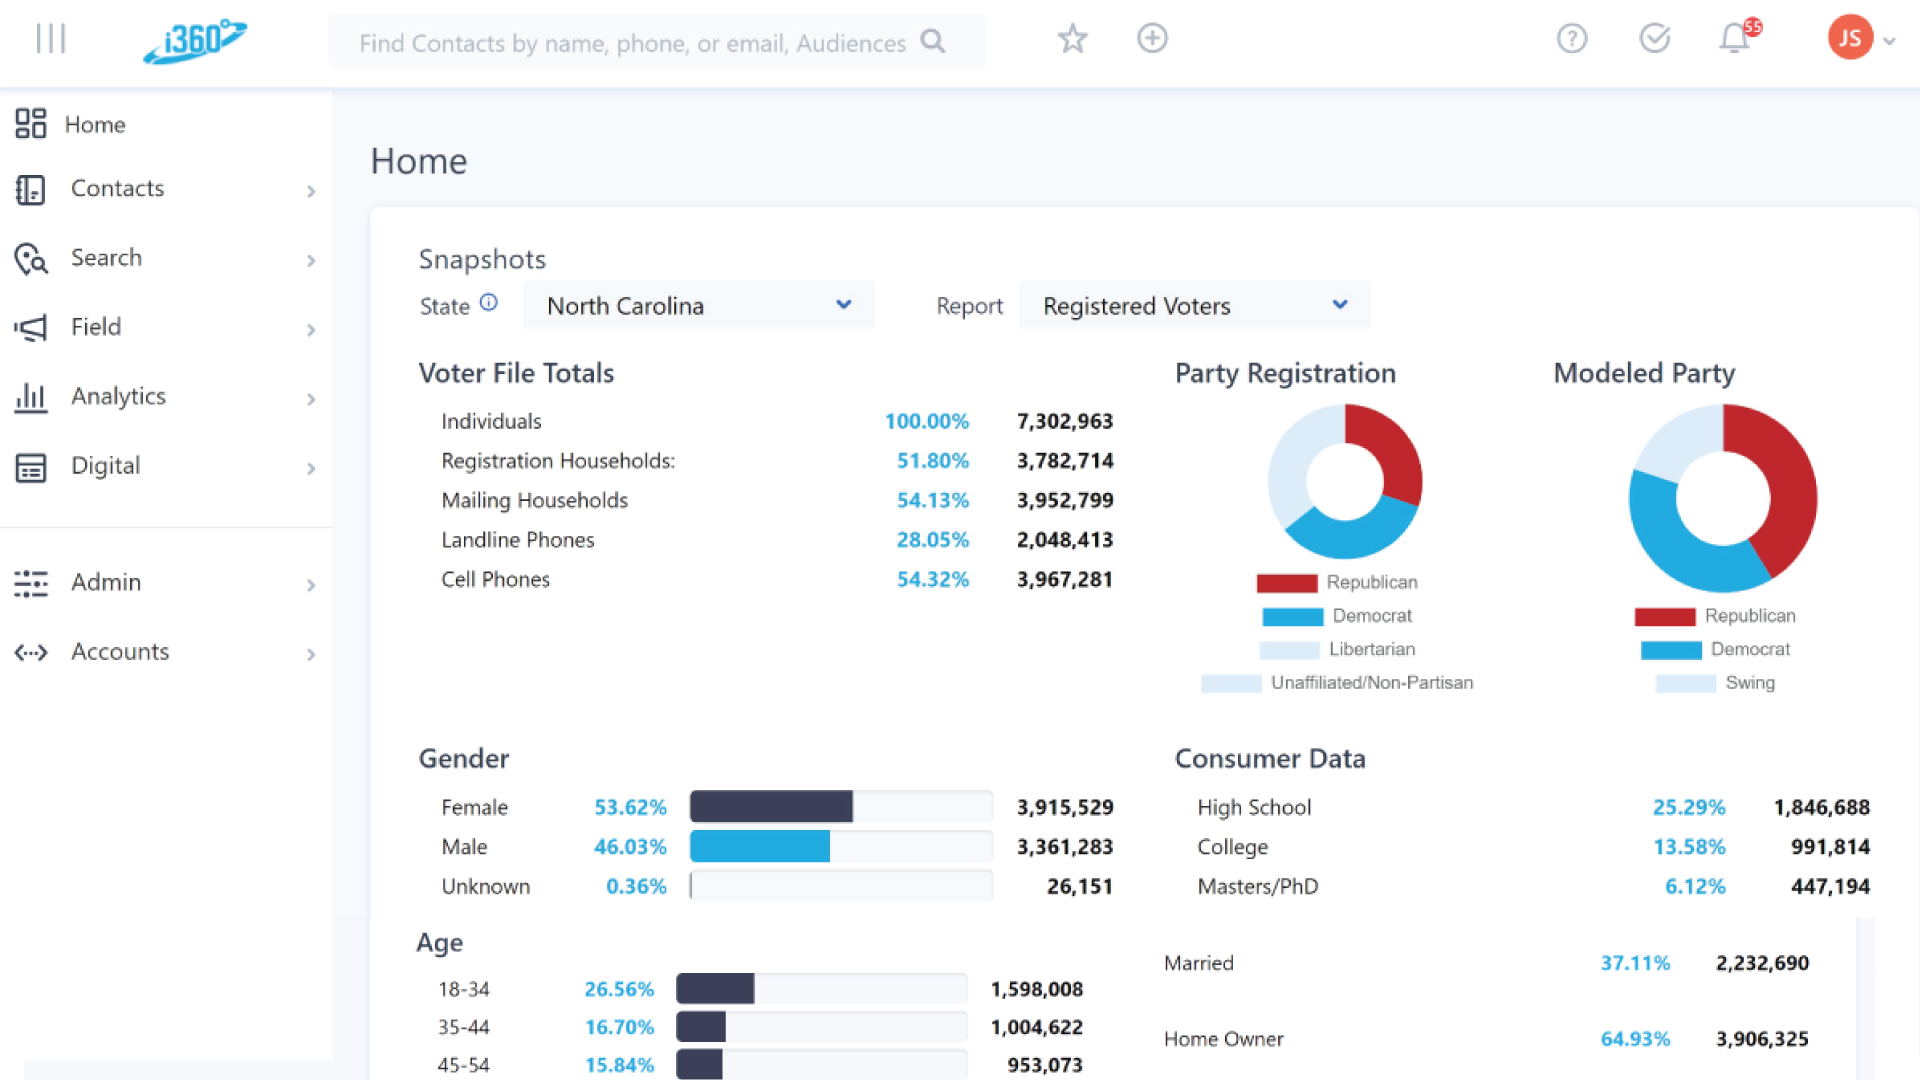Open the help question mark icon
This screenshot has width=1920, height=1080.
(1571, 39)
